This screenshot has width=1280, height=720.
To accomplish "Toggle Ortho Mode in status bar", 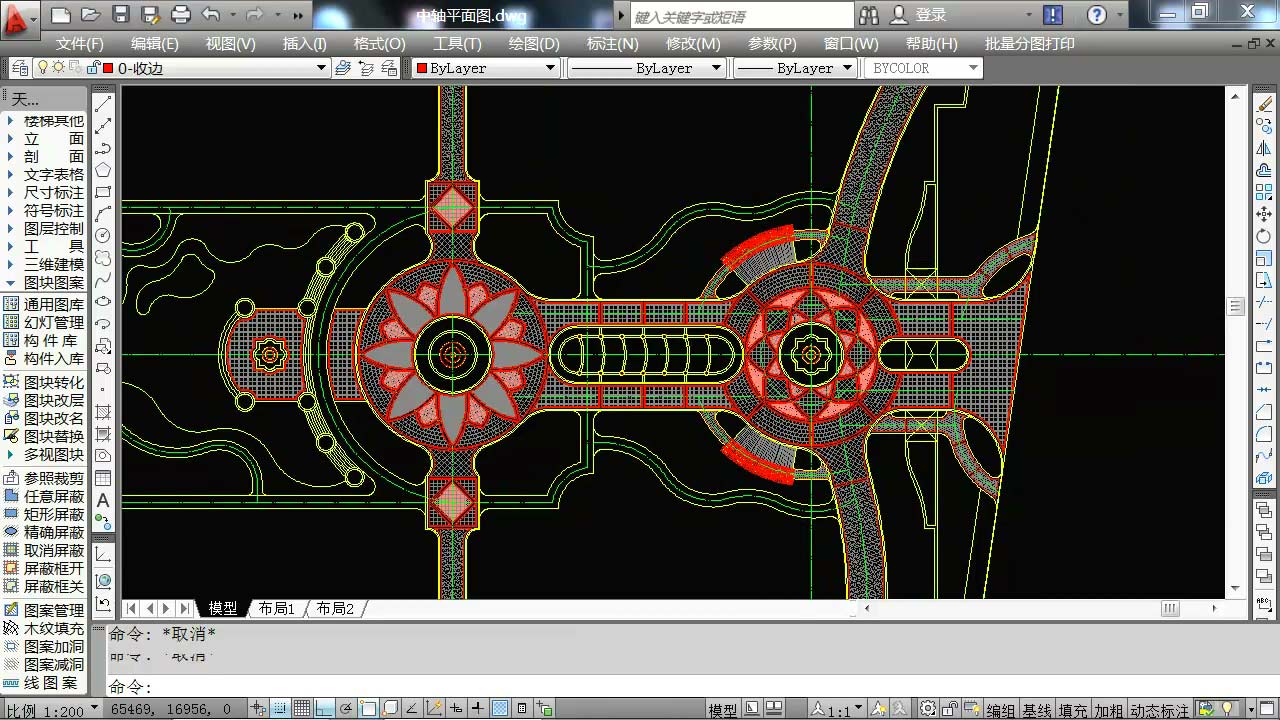I will 324,709.
